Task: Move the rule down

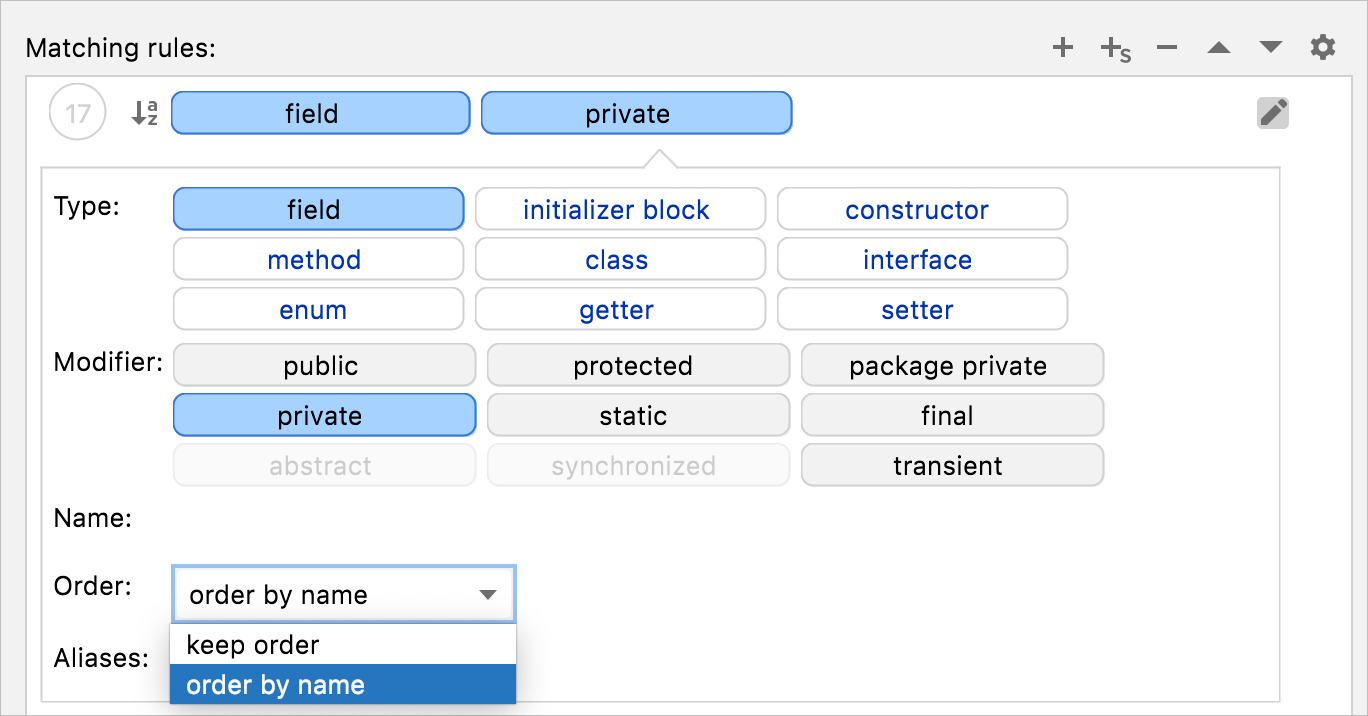Action: [x=1270, y=47]
